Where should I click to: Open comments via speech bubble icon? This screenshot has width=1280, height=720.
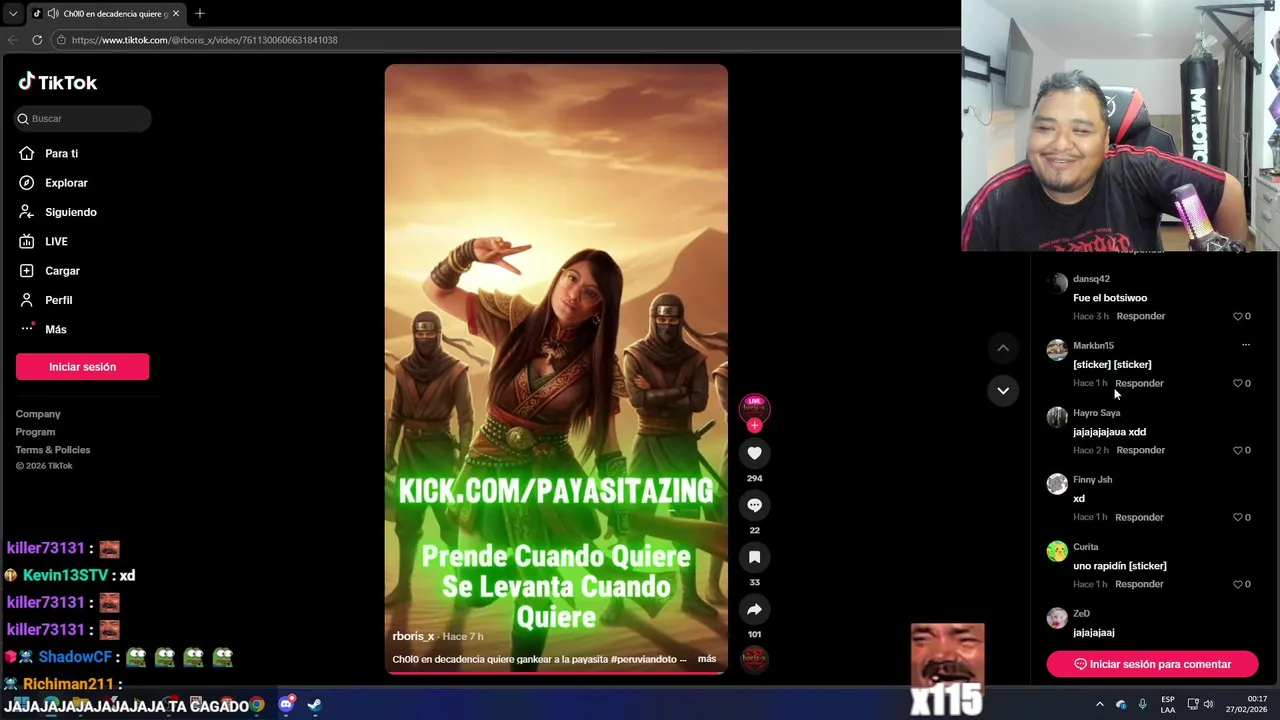(754, 505)
